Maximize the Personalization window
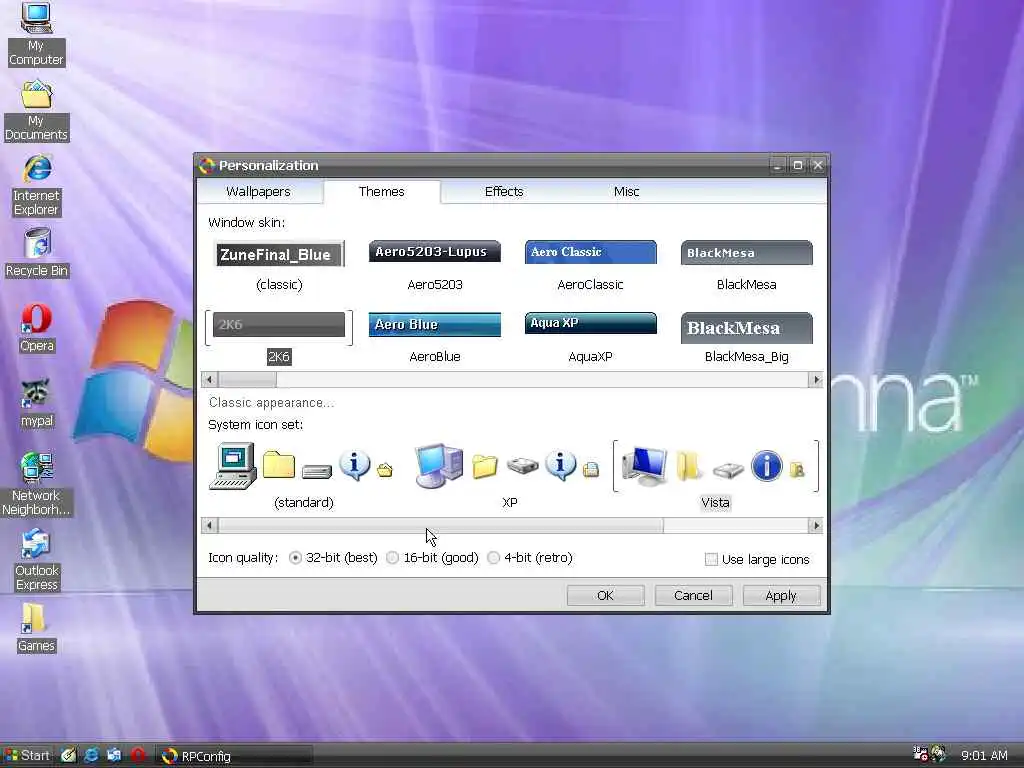This screenshot has width=1024, height=768. click(797, 166)
